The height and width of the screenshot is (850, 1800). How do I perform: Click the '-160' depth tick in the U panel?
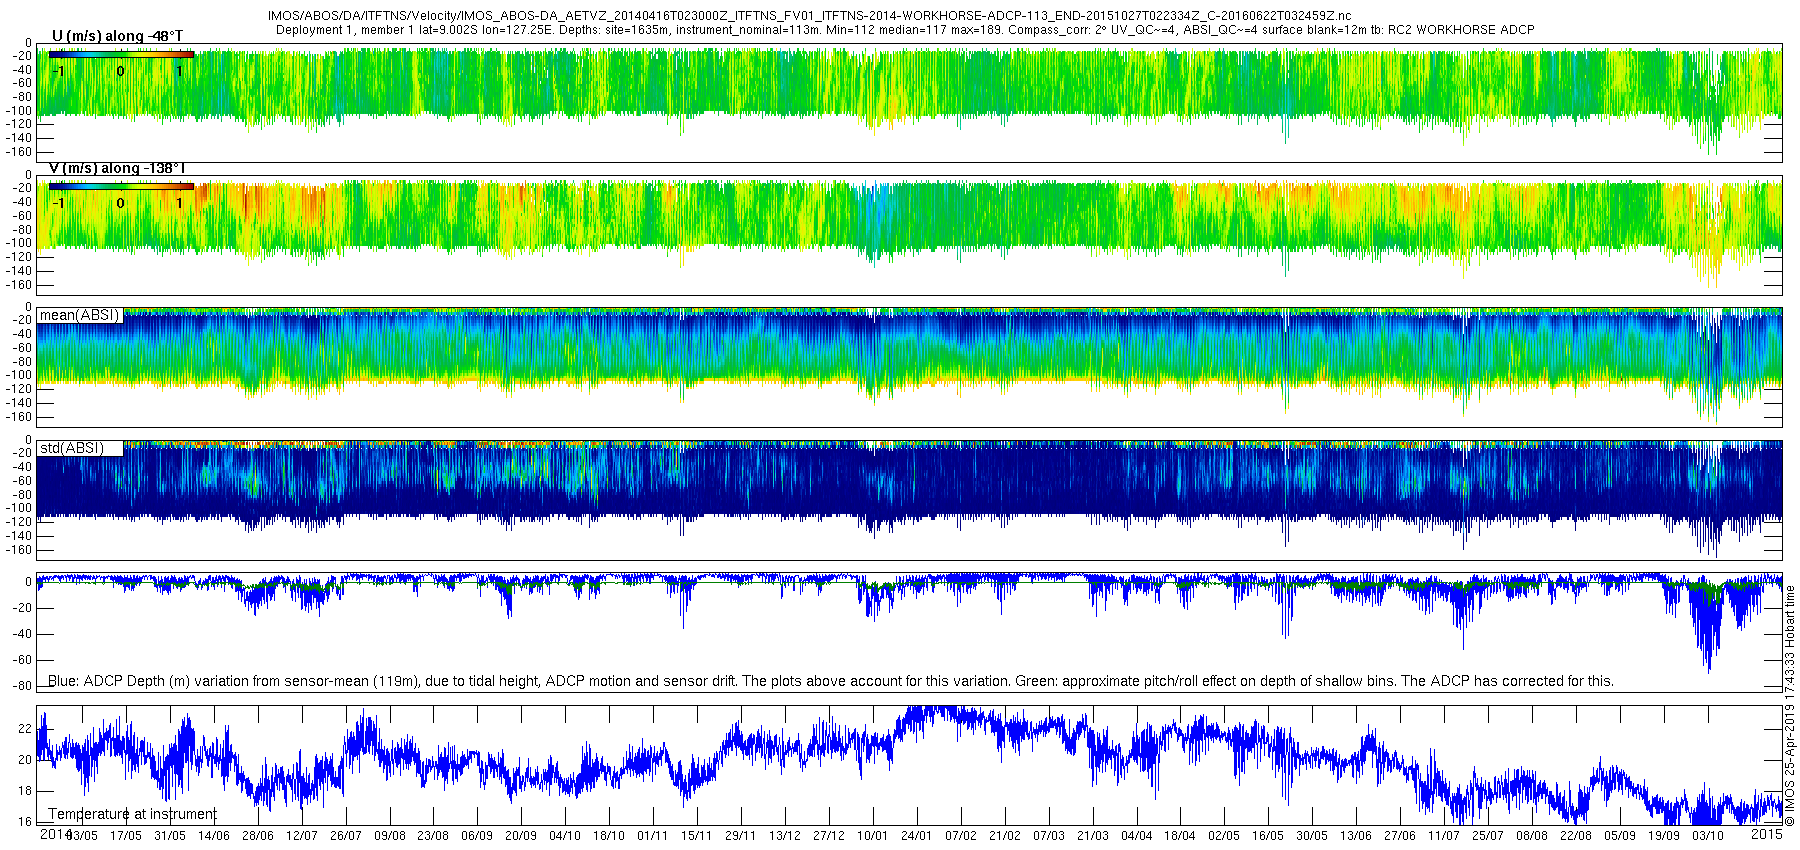point(19,153)
